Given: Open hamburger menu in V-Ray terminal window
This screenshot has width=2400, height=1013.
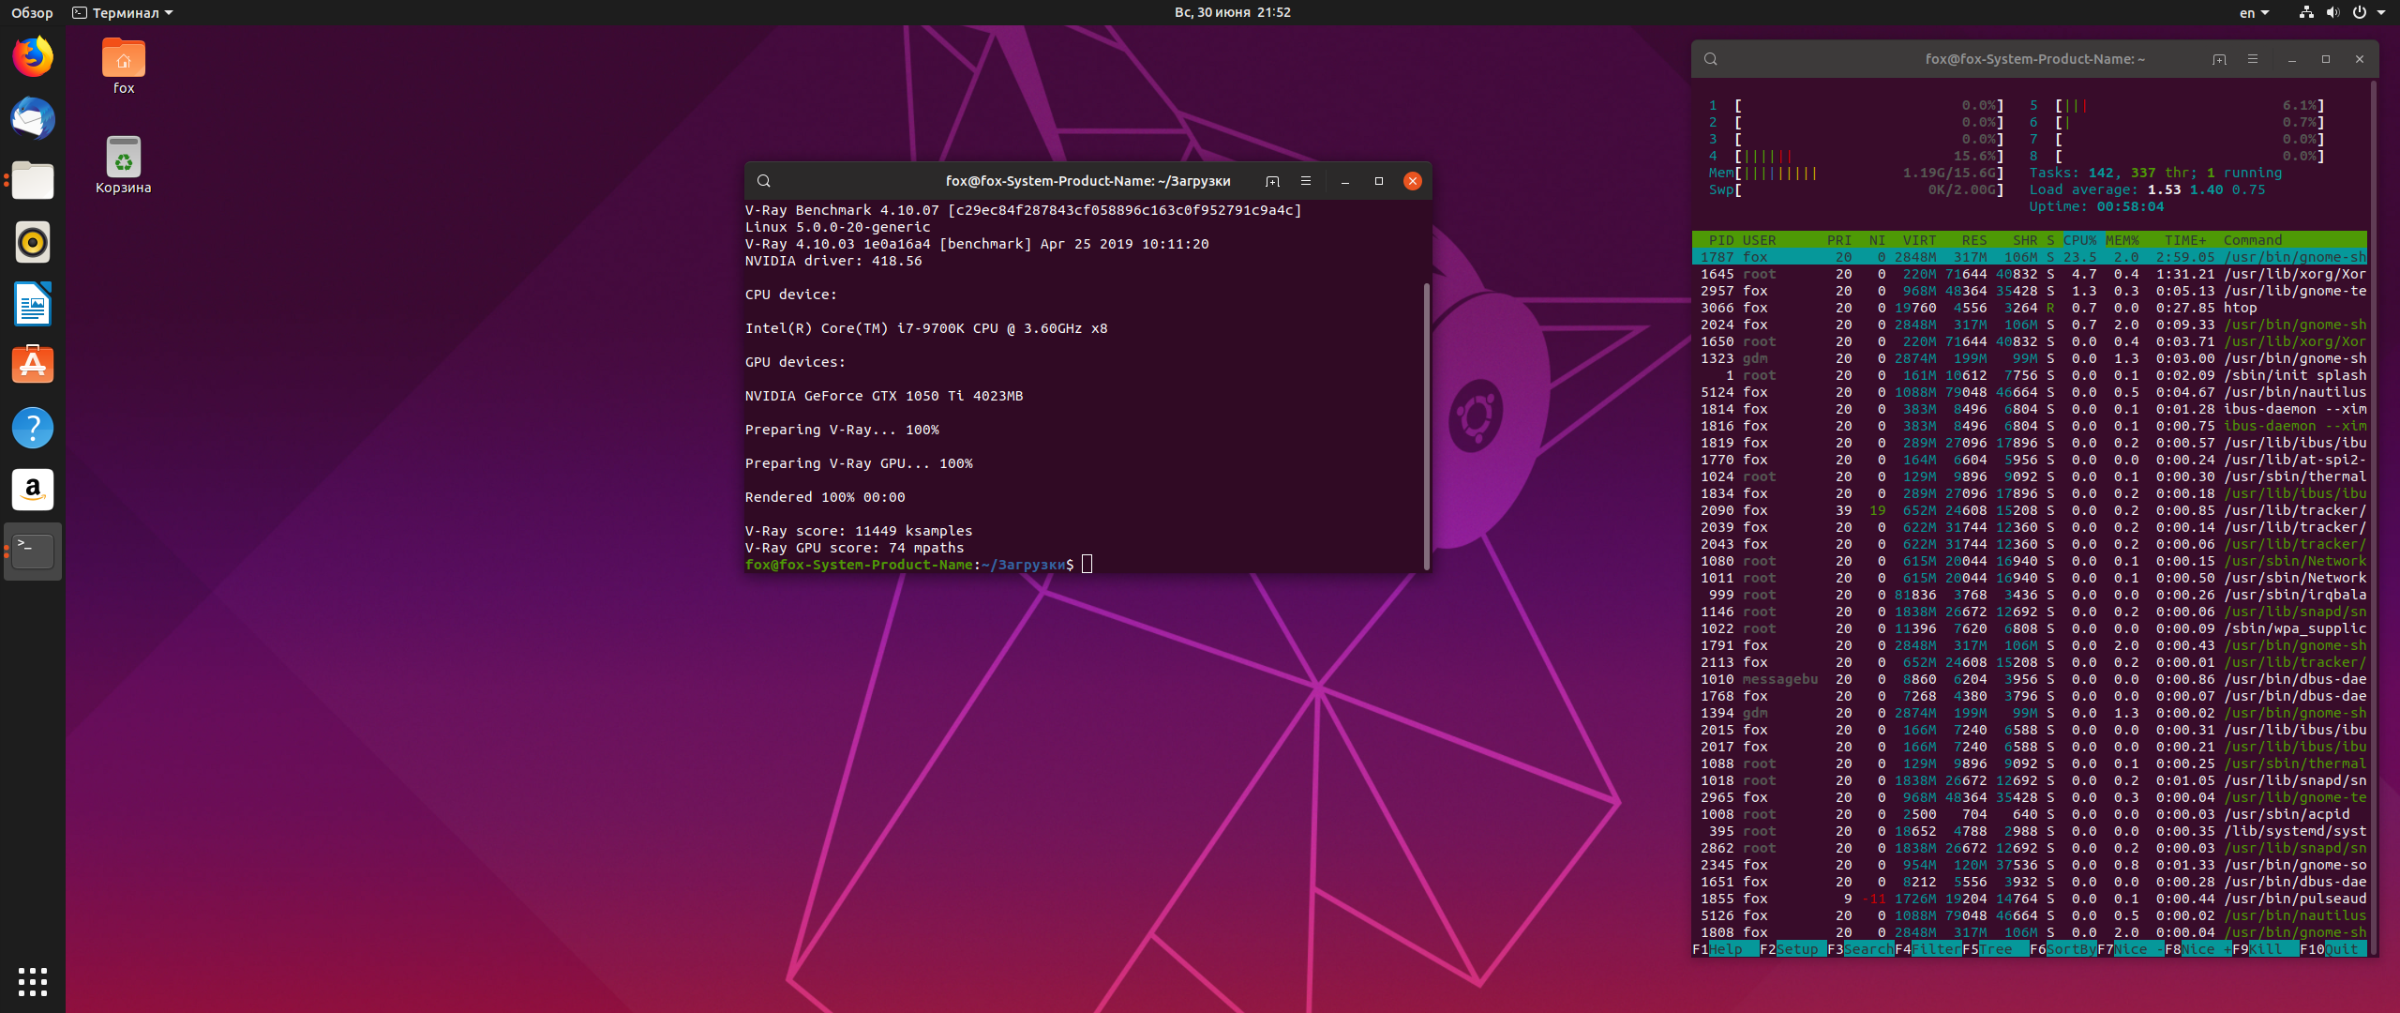Looking at the screenshot, I should (1305, 181).
